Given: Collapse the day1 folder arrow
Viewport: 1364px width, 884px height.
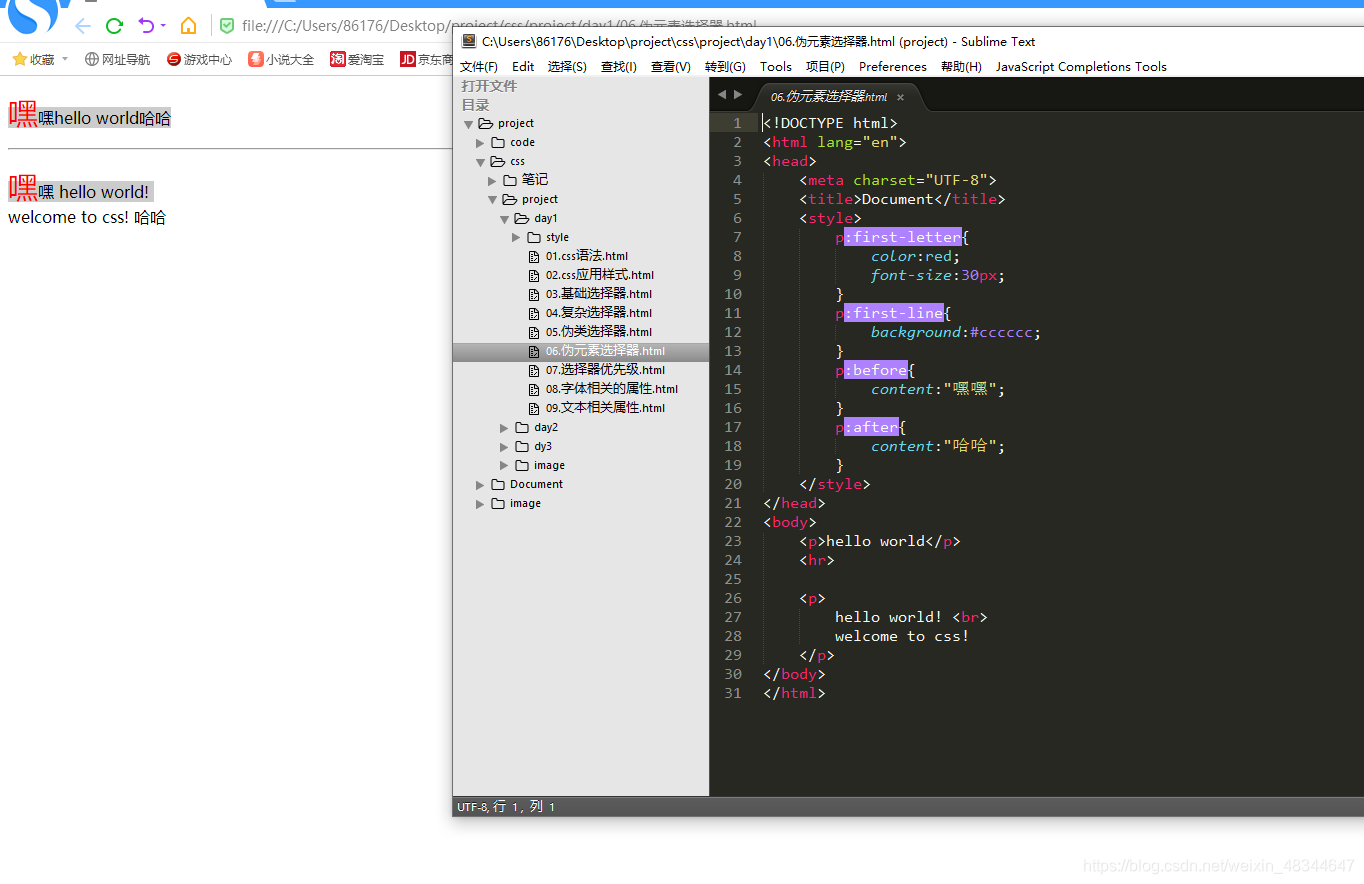Looking at the screenshot, I should (504, 219).
